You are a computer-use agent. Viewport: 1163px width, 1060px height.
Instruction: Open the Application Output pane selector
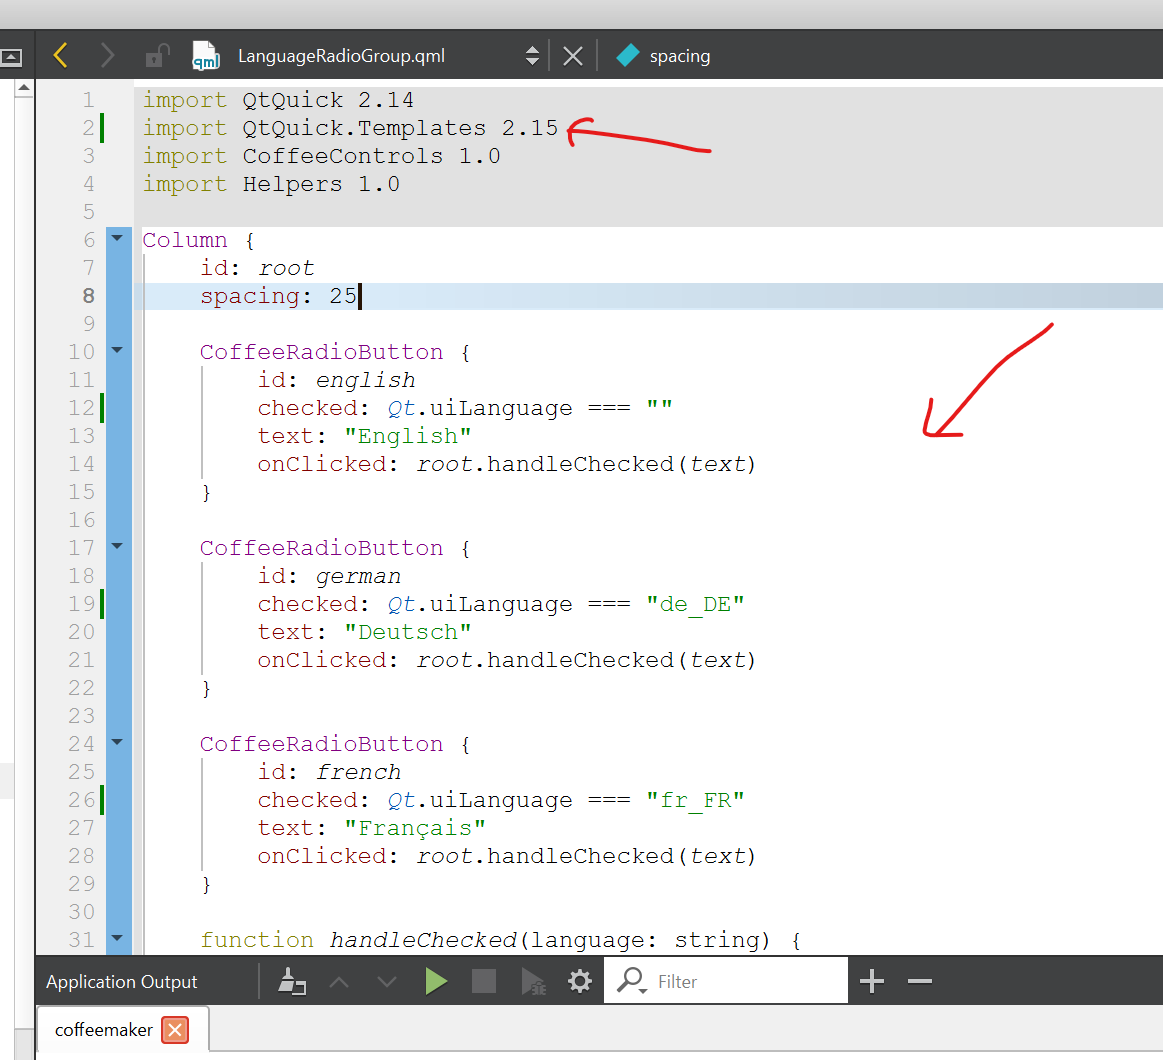point(122,982)
